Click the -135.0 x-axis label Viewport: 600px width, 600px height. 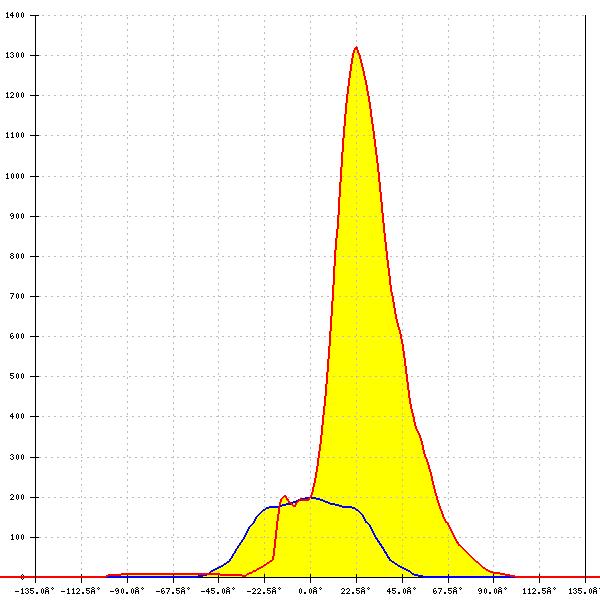pos(34,591)
